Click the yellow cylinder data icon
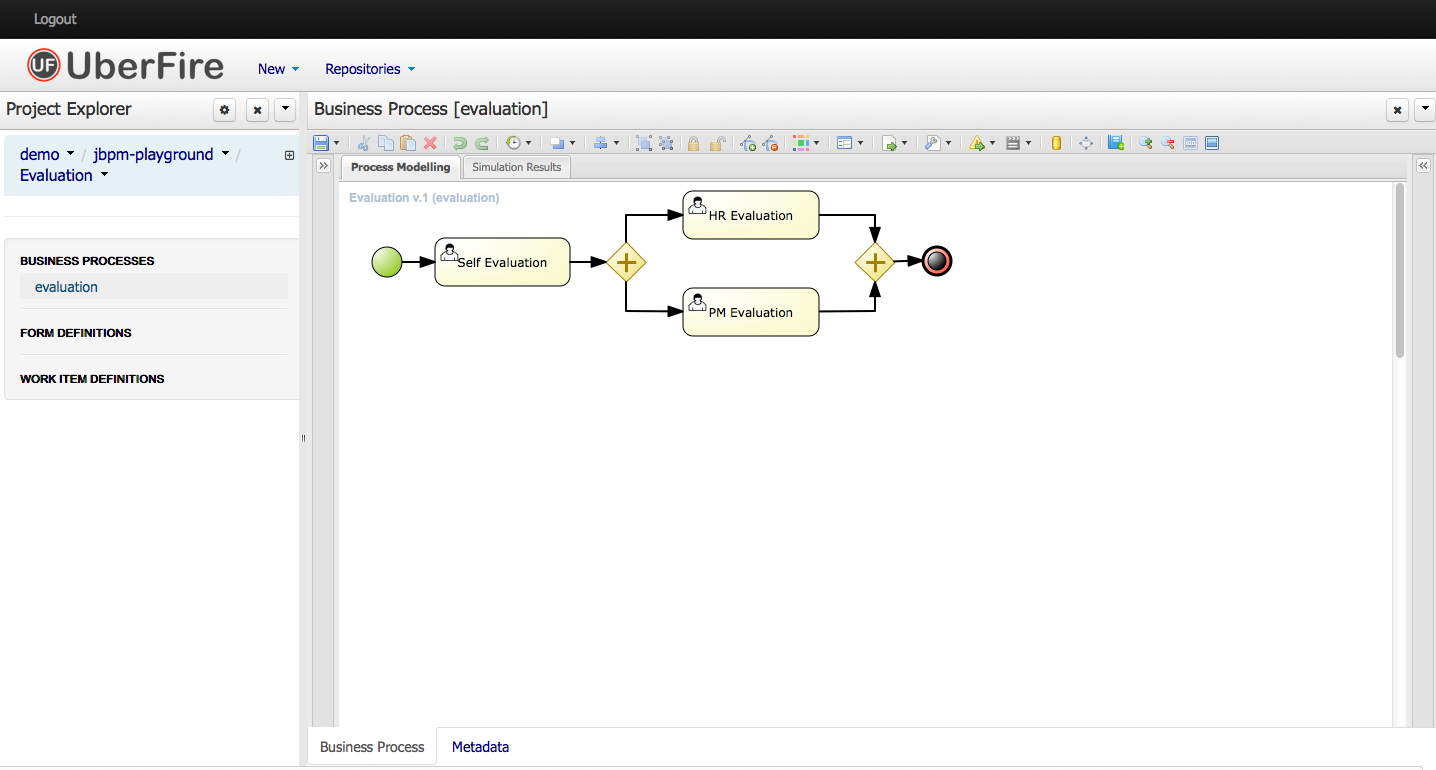The height and width of the screenshot is (770, 1436). pyautogui.click(x=1056, y=143)
